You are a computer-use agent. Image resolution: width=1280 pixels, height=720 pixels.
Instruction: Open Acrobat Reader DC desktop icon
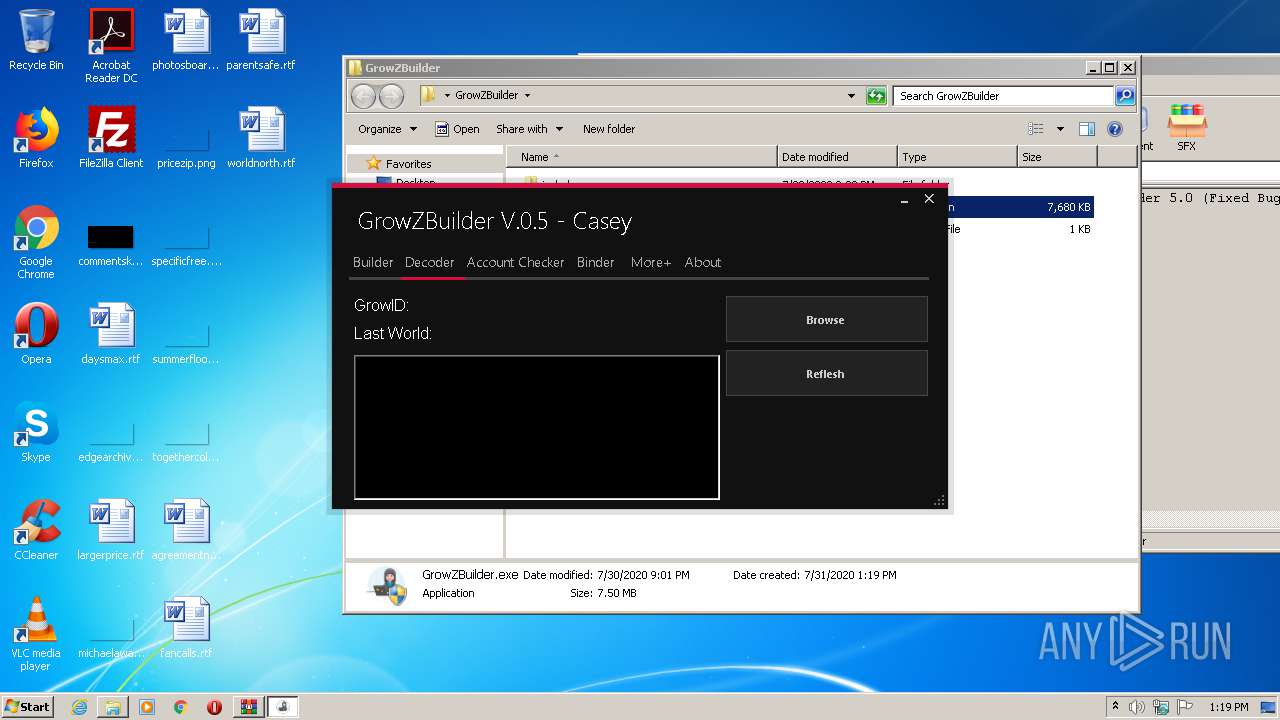tap(111, 46)
